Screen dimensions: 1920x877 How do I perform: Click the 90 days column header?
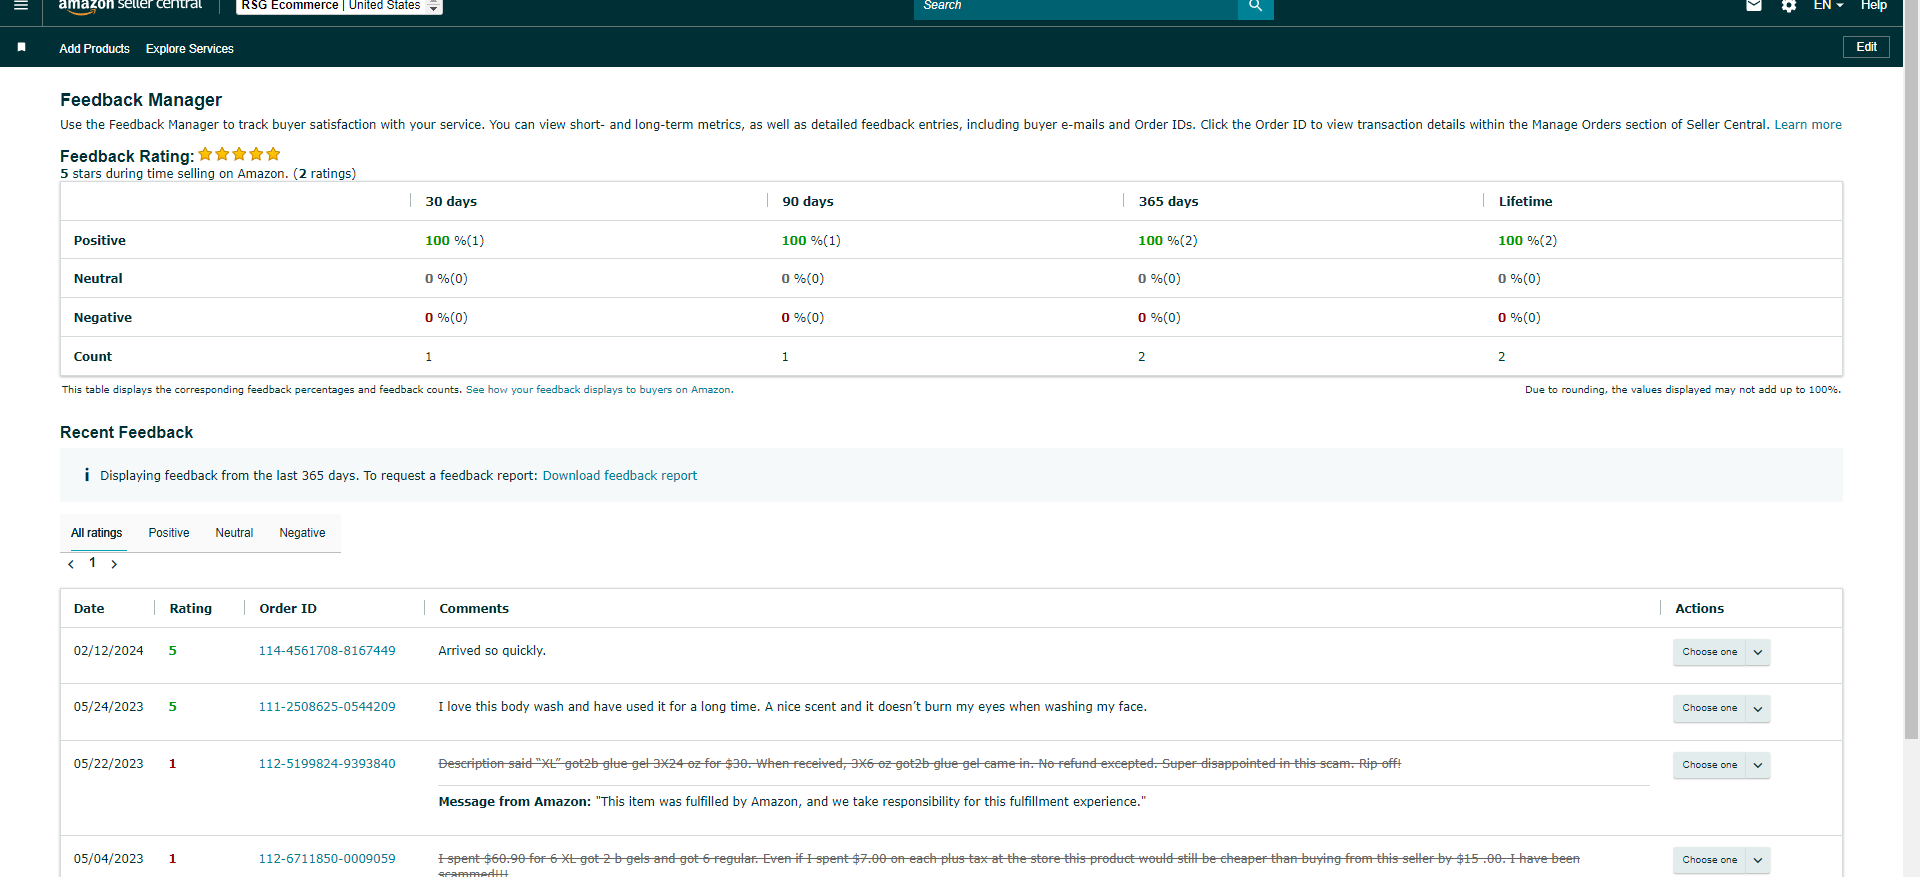click(808, 202)
